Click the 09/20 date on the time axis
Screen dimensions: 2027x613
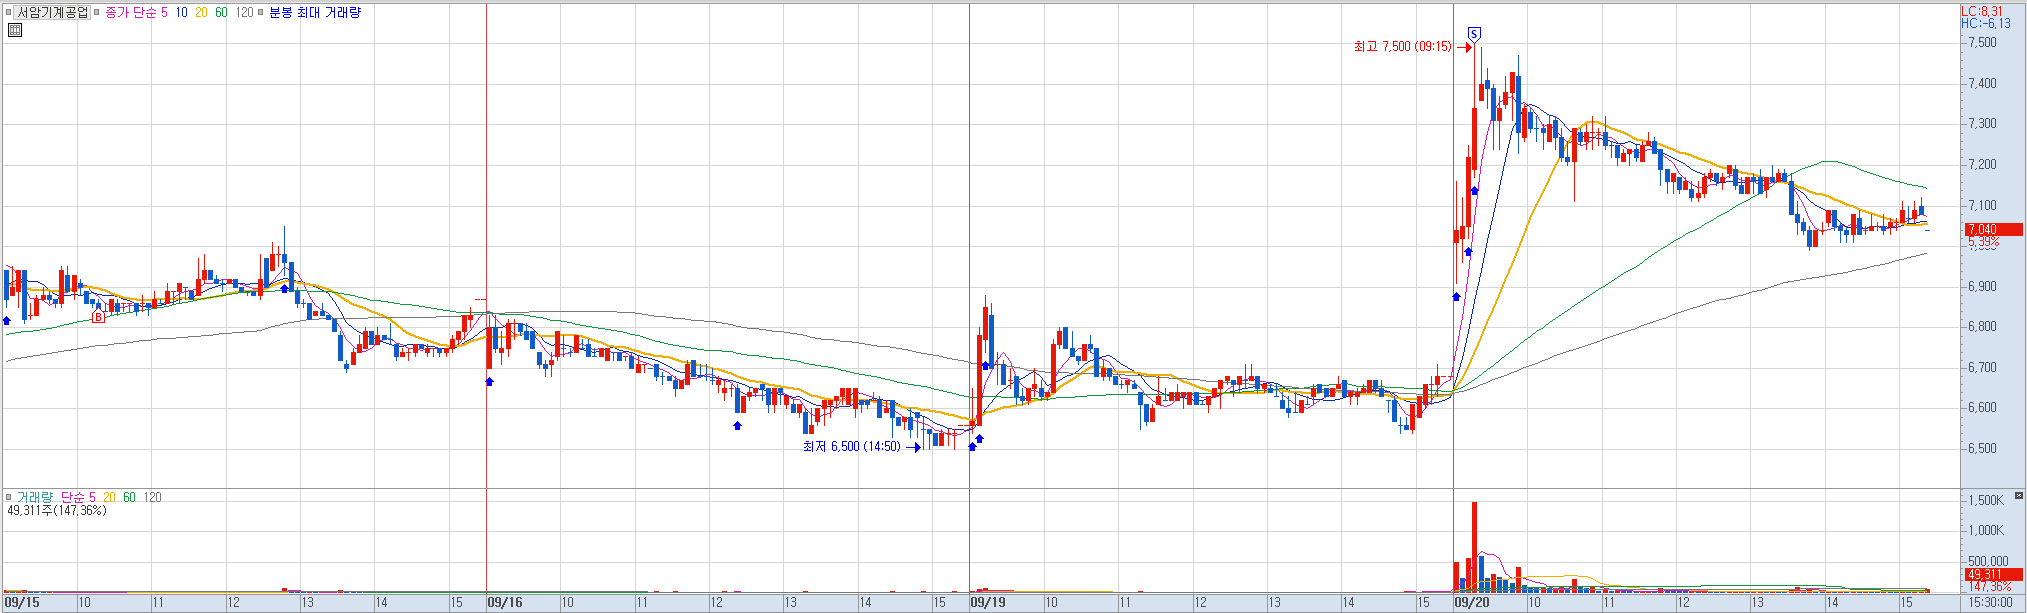coord(1472,603)
